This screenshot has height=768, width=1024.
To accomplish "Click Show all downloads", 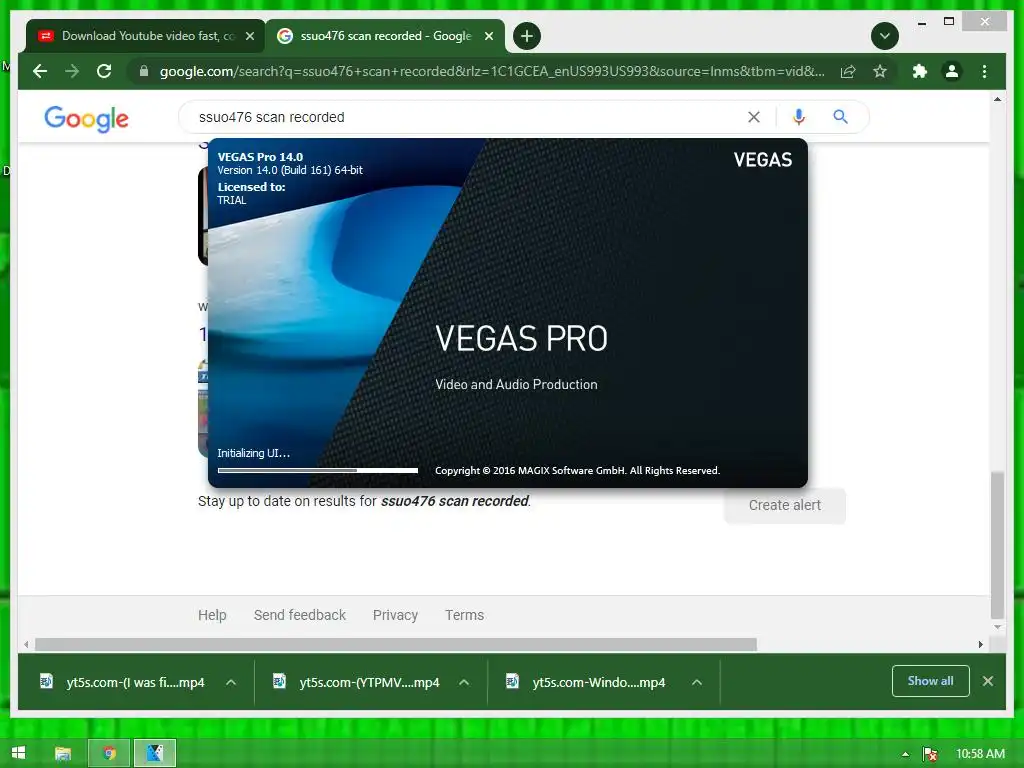I will [931, 681].
